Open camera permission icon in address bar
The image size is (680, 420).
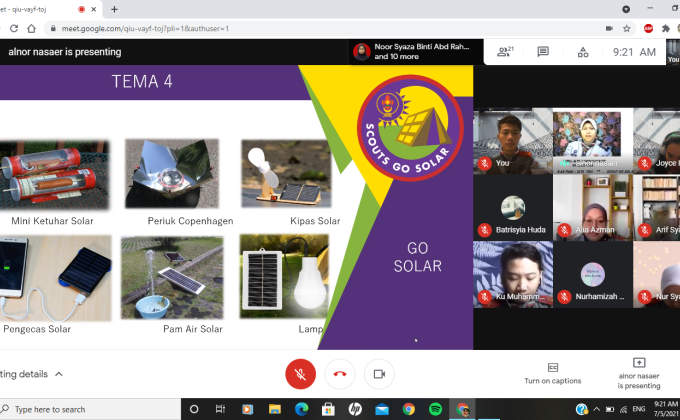pos(609,29)
